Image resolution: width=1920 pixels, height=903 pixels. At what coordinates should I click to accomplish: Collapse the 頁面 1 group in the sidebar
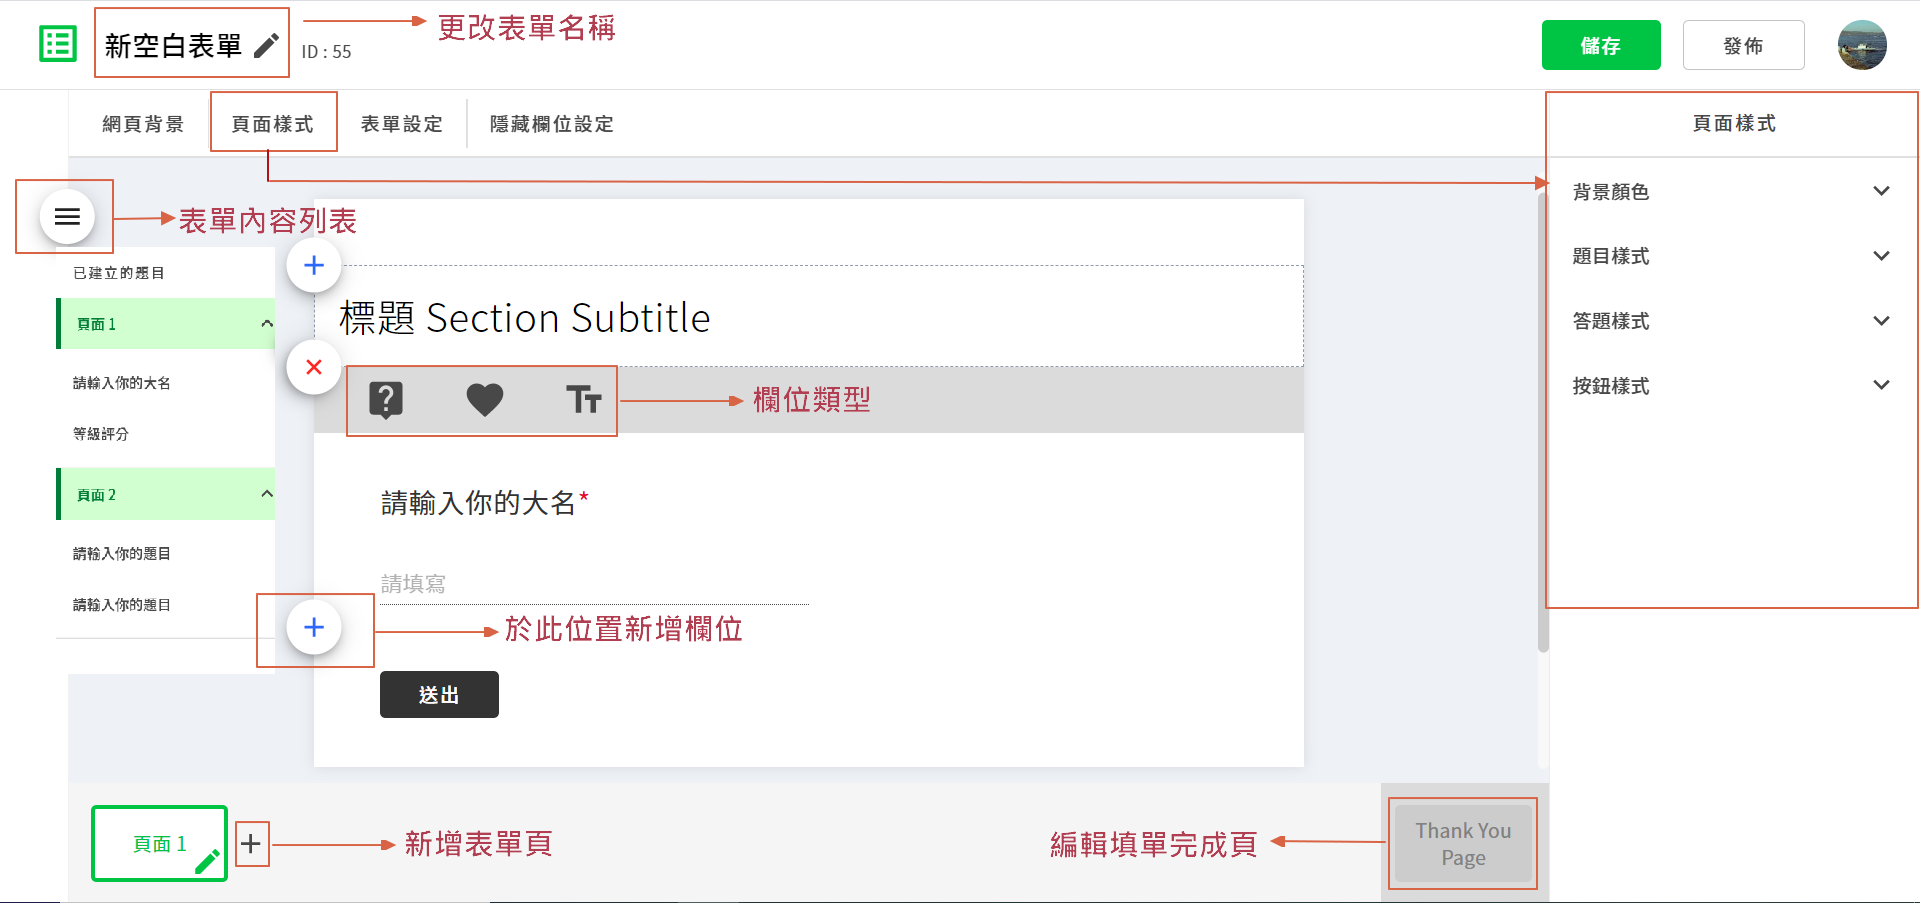point(266,324)
